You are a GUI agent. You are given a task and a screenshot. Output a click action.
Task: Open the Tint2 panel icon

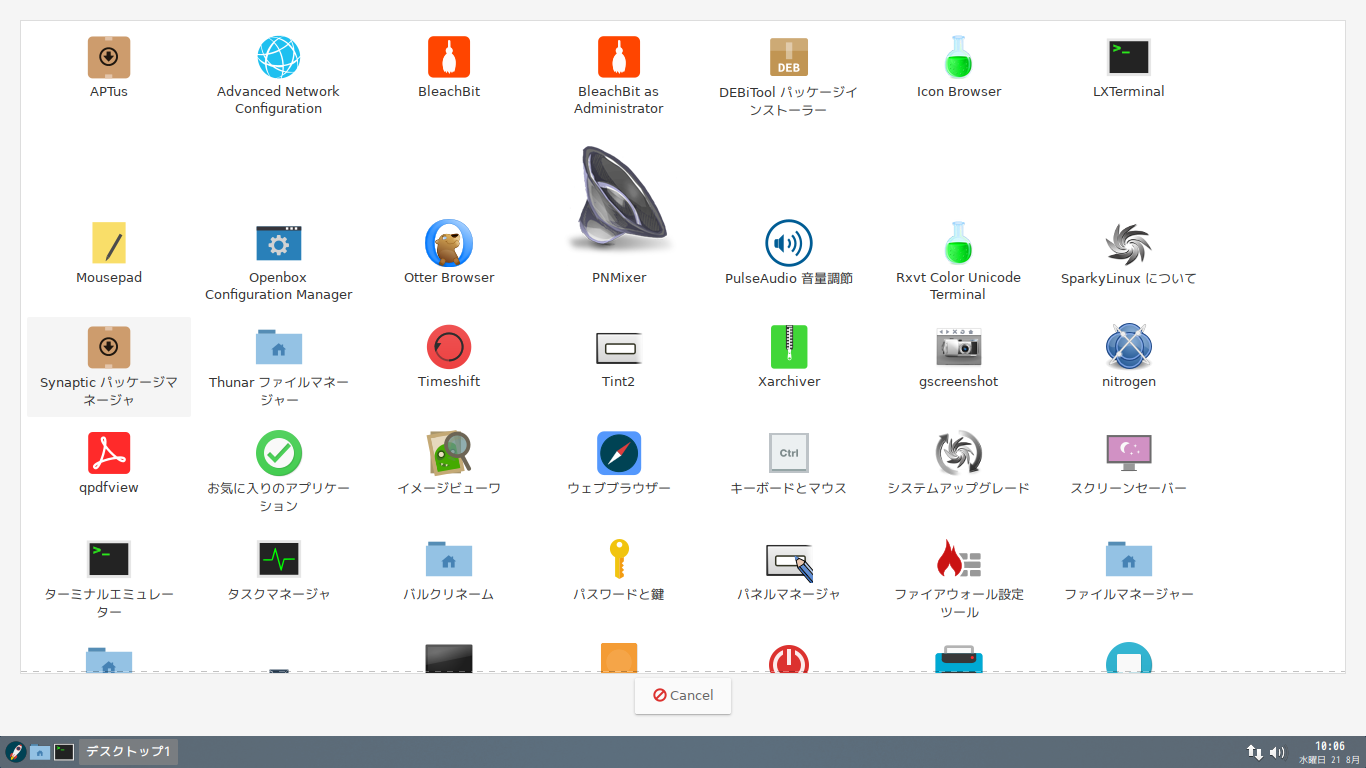pyautogui.click(x=619, y=347)
